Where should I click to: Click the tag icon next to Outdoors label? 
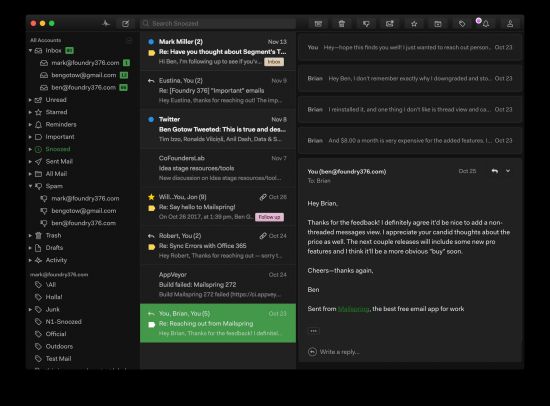tap(39, 347)
